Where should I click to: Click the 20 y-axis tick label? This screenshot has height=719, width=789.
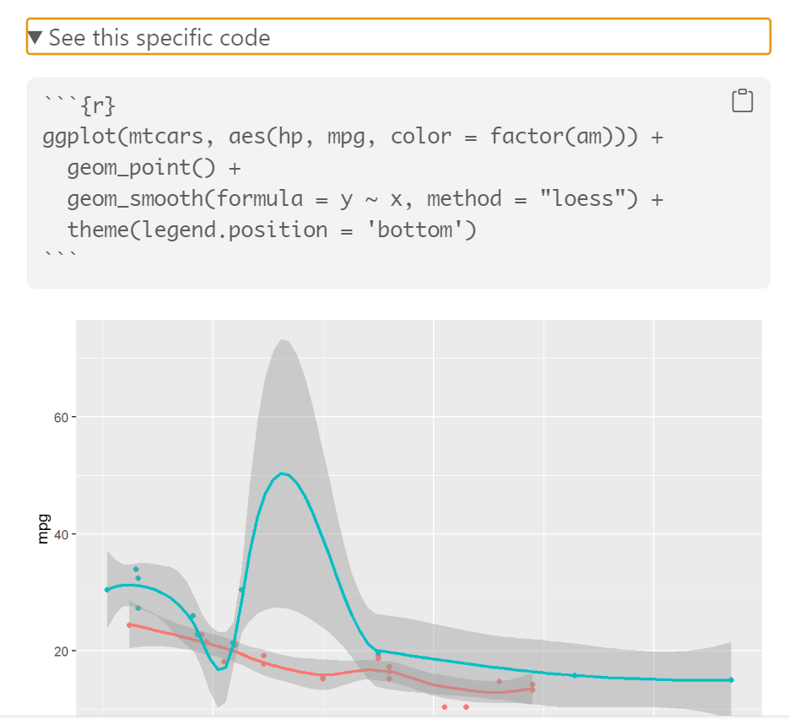tap(61, 652)
